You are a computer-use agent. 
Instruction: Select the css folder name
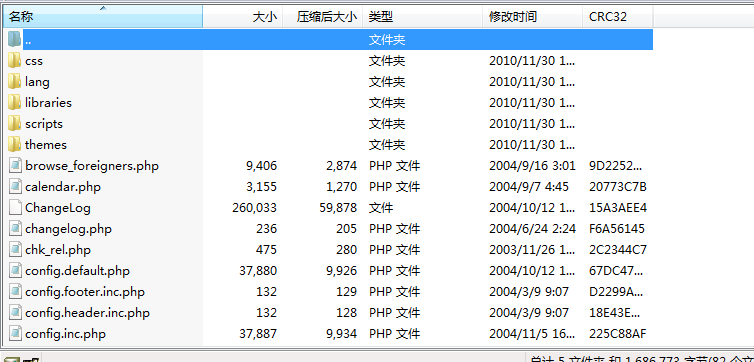[x=34, y=61]
